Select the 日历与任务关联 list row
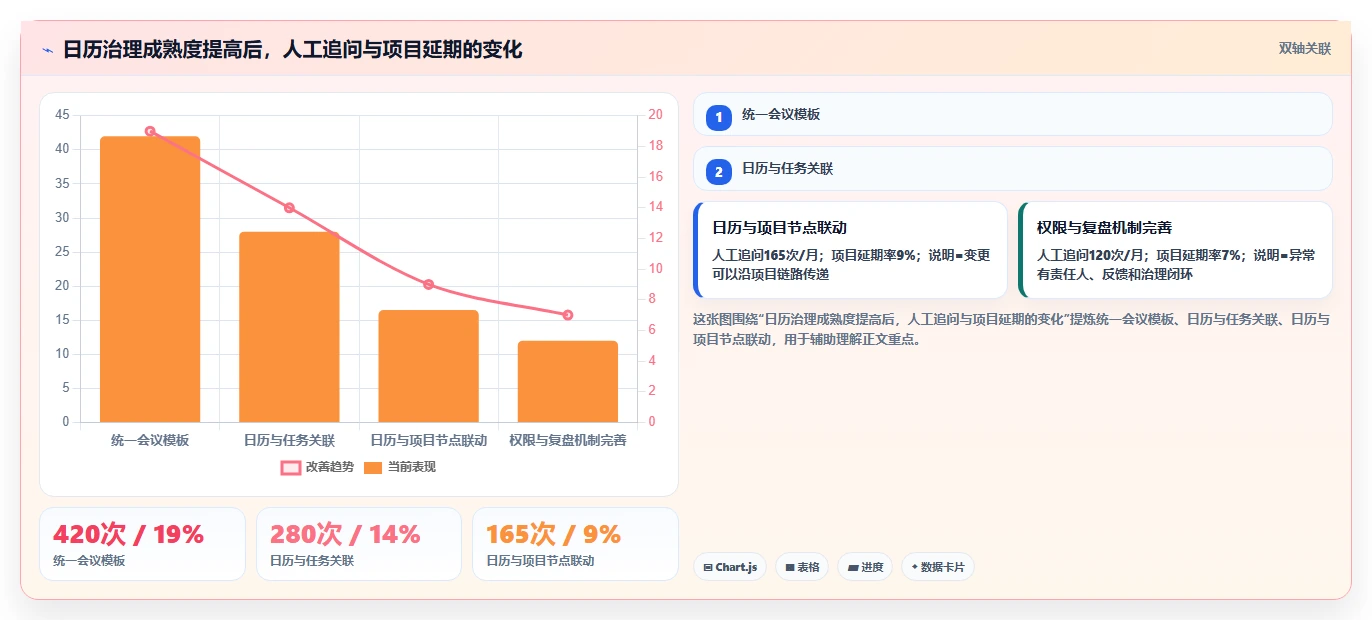 (1012, 168)
